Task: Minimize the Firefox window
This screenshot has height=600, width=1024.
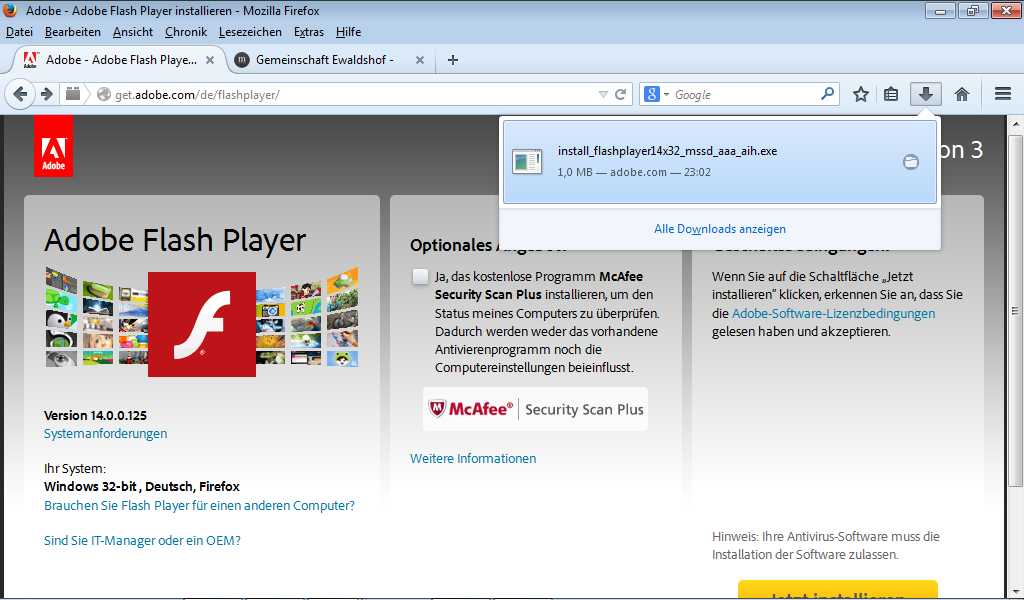Action: pos(940,10)
